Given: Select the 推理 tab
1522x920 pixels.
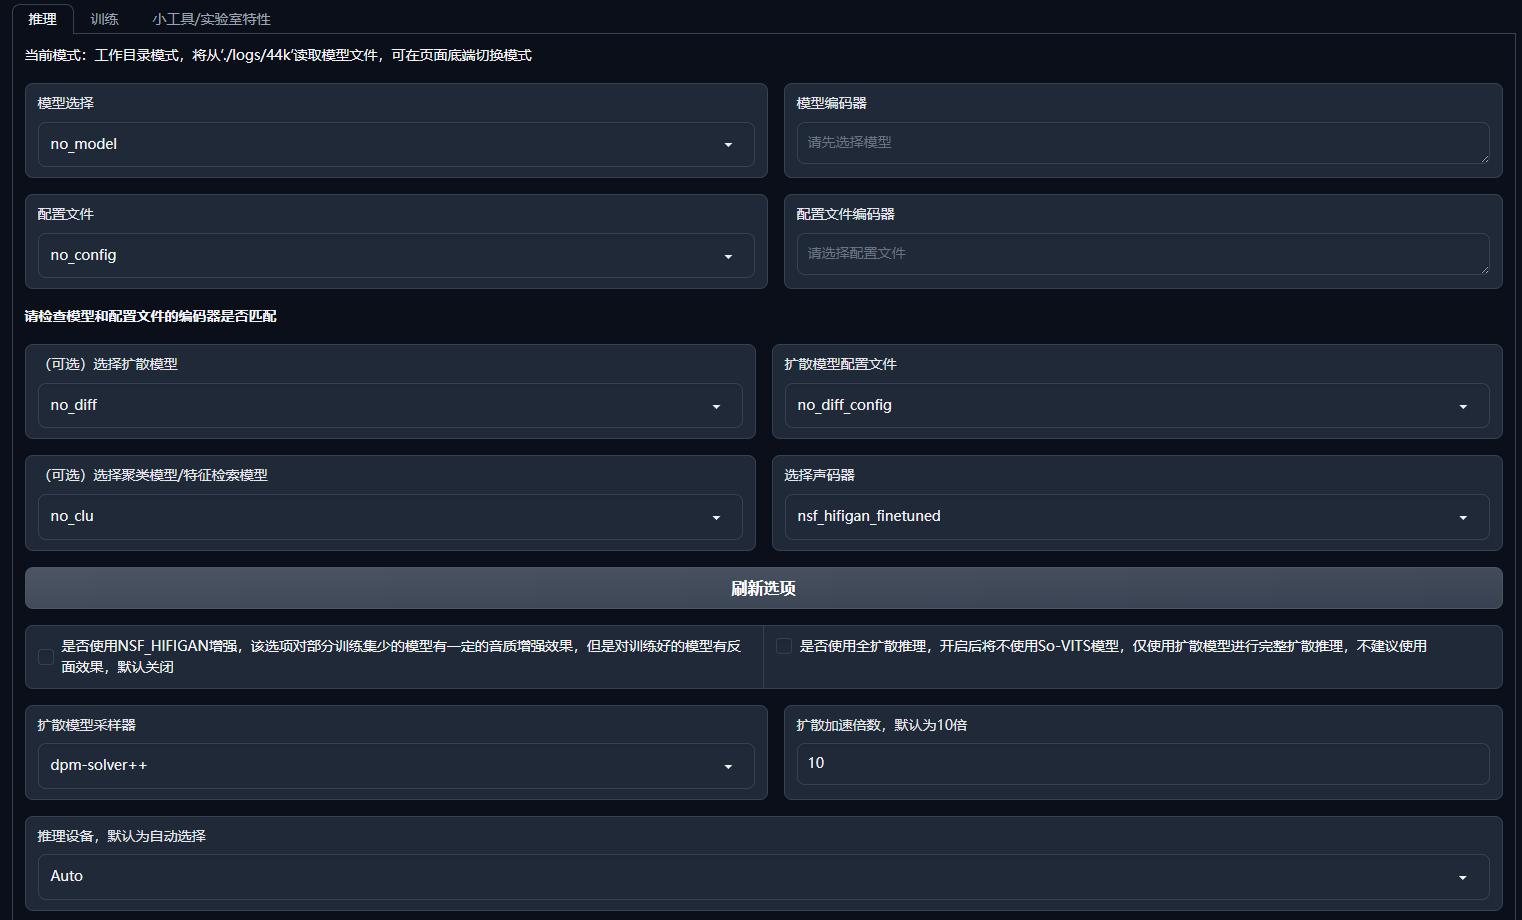Looking at the screenshot, I should point(42,19).
